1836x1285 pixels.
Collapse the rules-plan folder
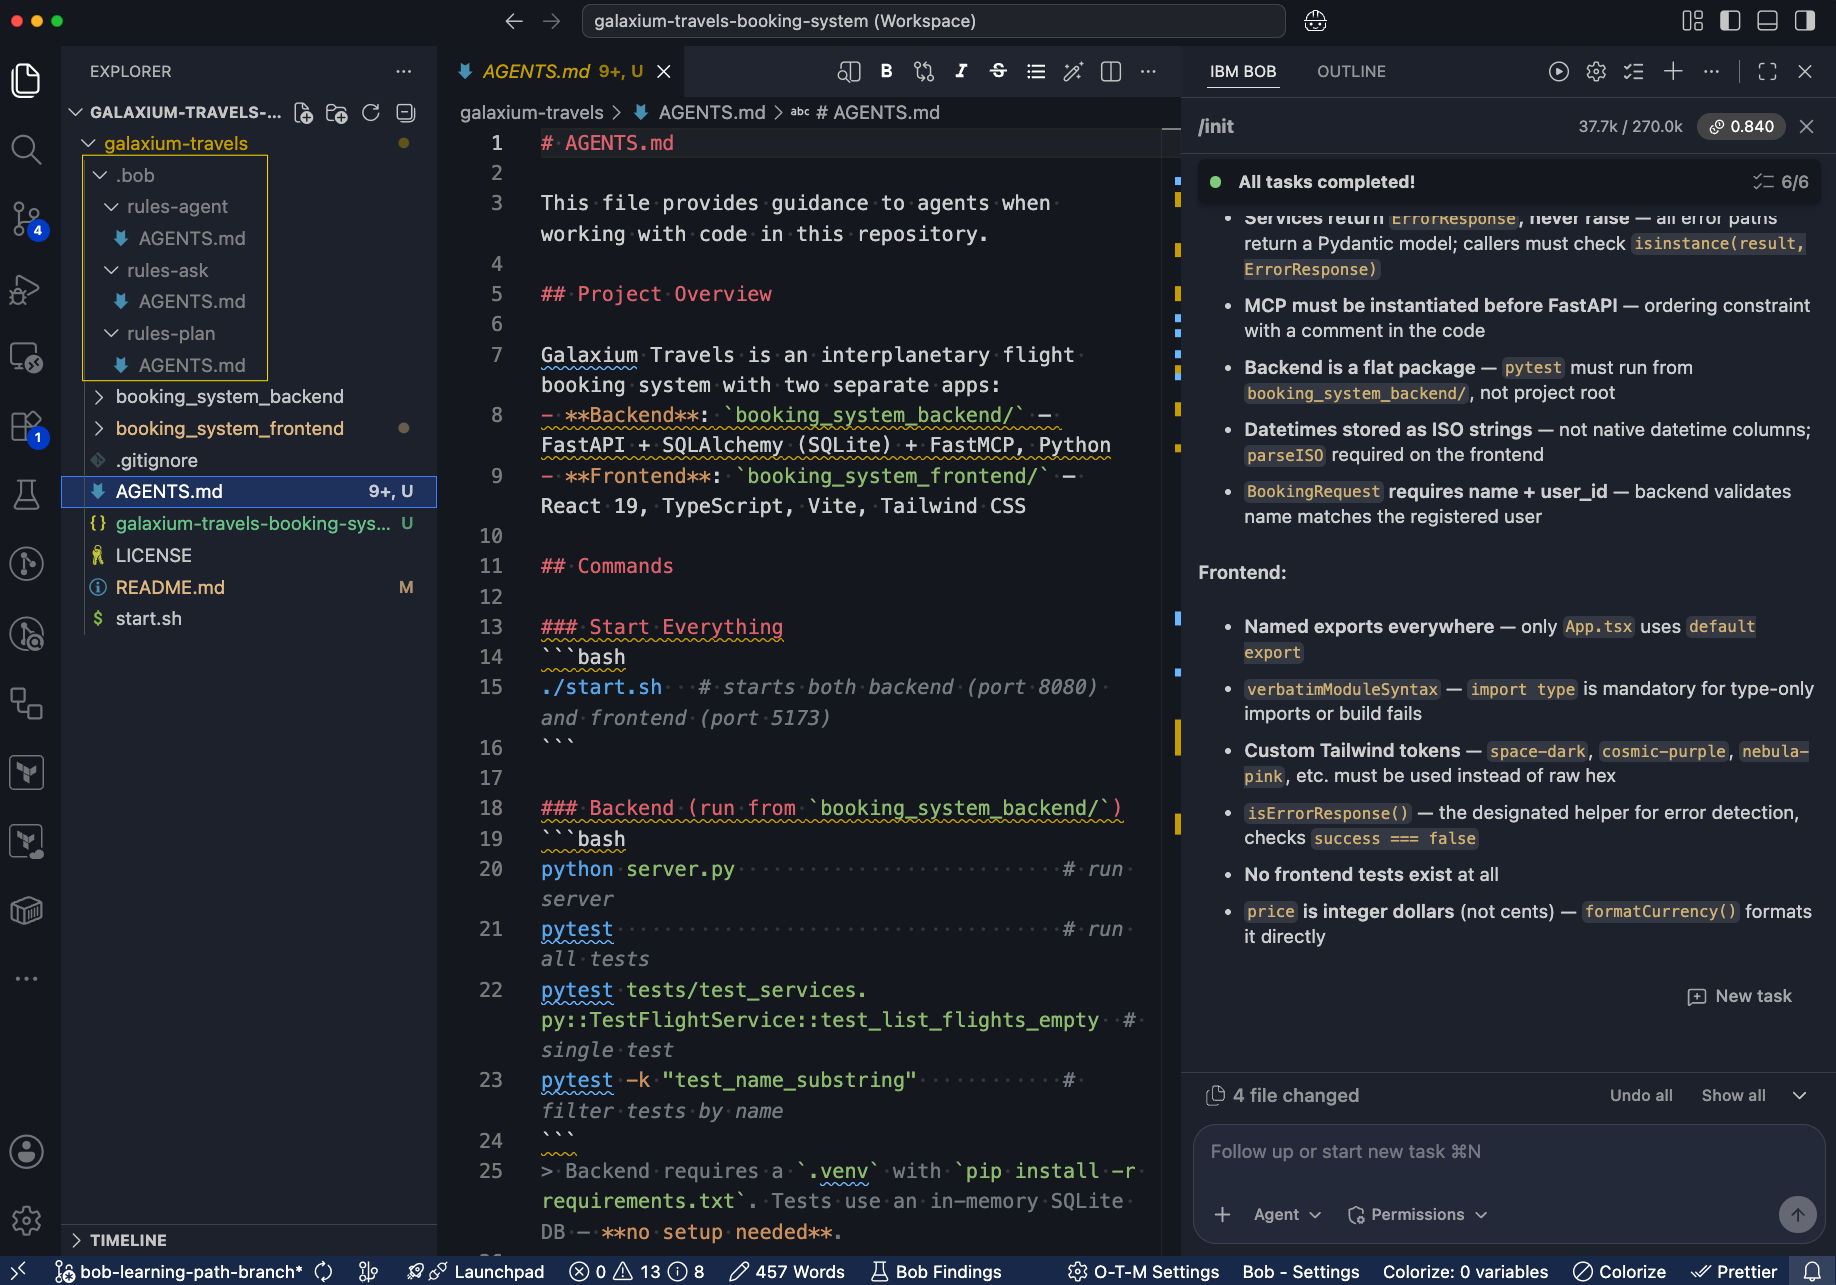[112, 333]
